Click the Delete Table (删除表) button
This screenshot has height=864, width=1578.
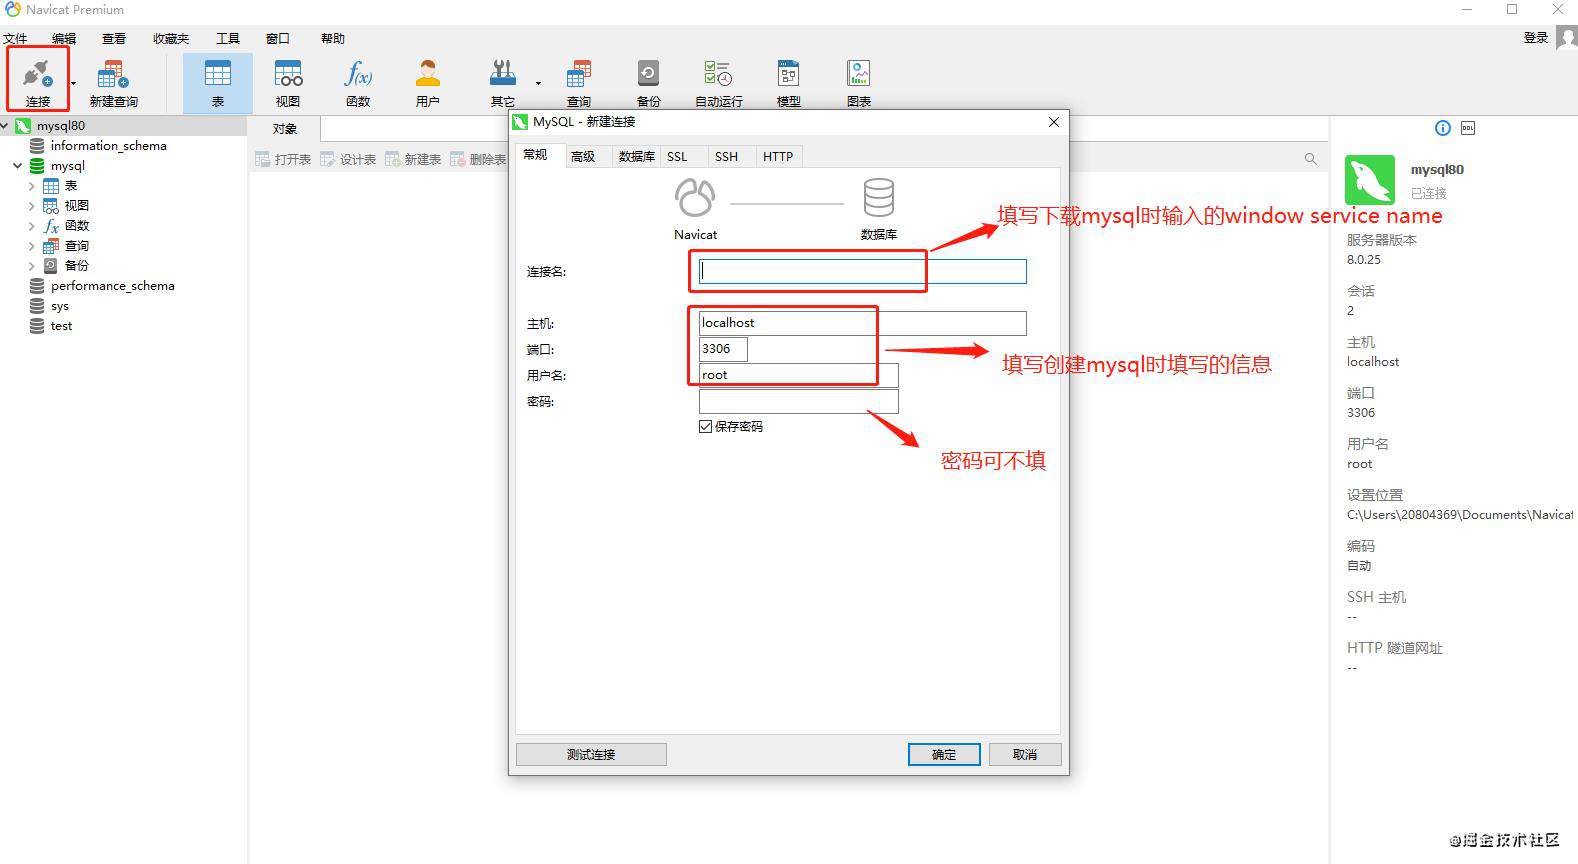pyautogui.click(x=478, y=160)
